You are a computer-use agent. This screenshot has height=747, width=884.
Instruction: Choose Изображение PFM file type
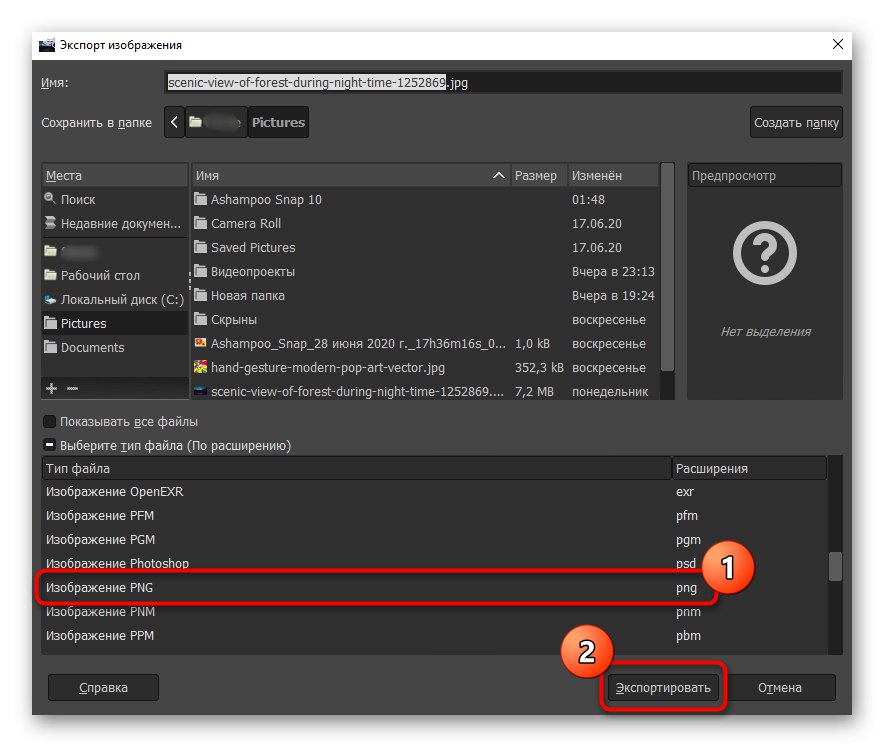click(434, 515)
